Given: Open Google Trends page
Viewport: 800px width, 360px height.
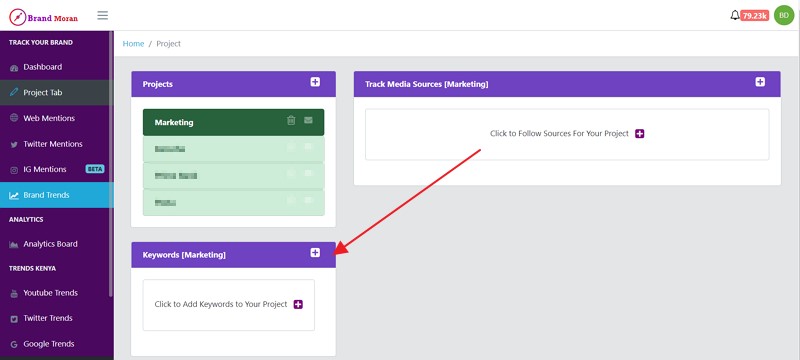Looking at the screenshot, I should click(57, 344).
